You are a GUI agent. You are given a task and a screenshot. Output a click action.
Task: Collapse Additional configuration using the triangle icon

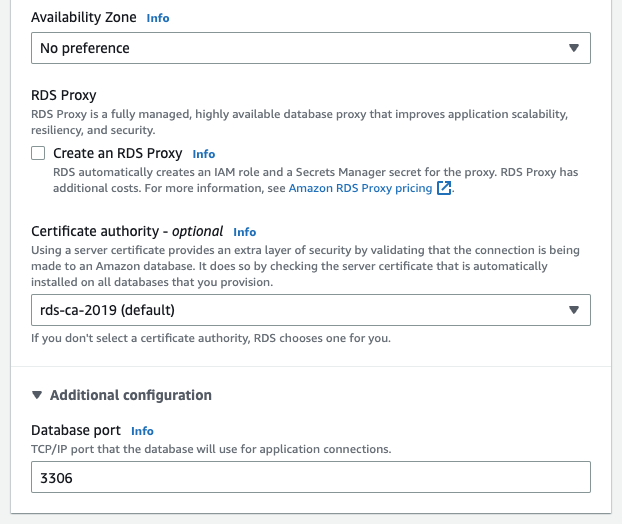coord(37,395)
